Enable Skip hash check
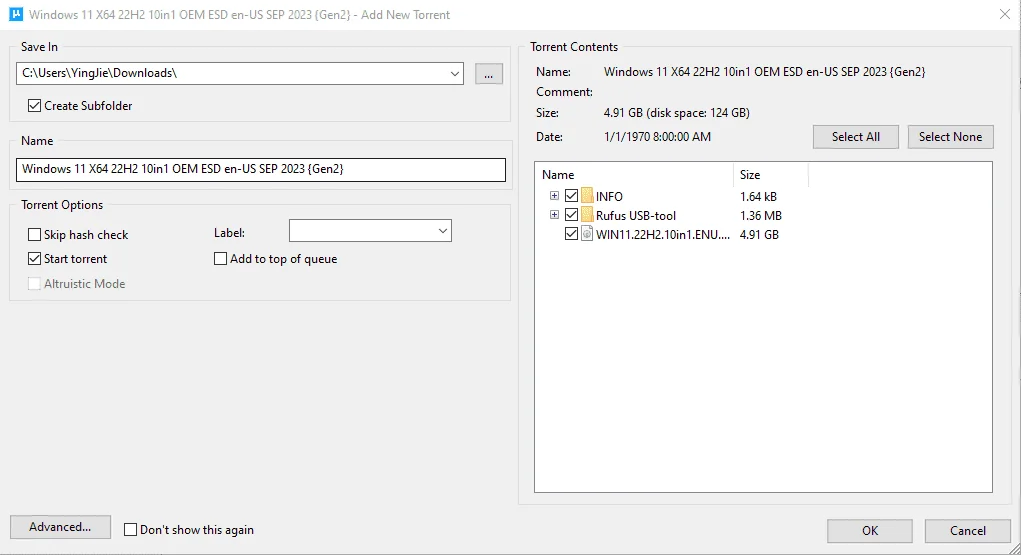 (35, 235)
